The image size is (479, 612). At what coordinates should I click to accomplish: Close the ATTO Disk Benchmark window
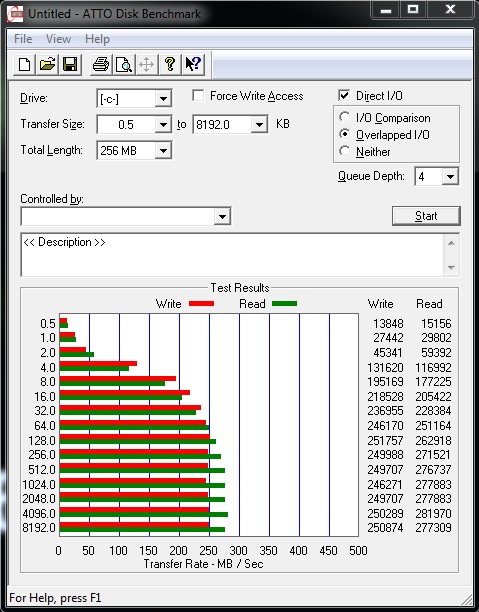tap(450, 10)
